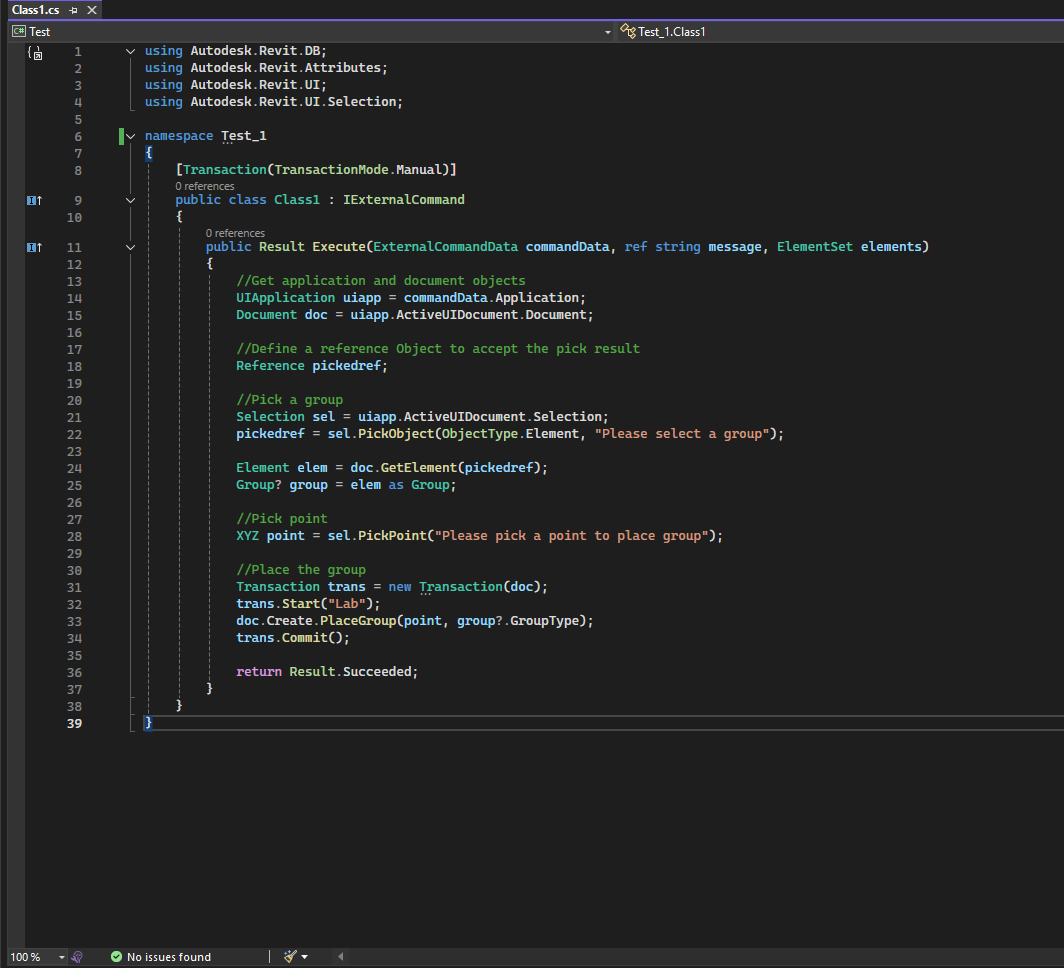Open references for Execute via CodeLens
This screenshot has width=1064, height=968.
236,232
